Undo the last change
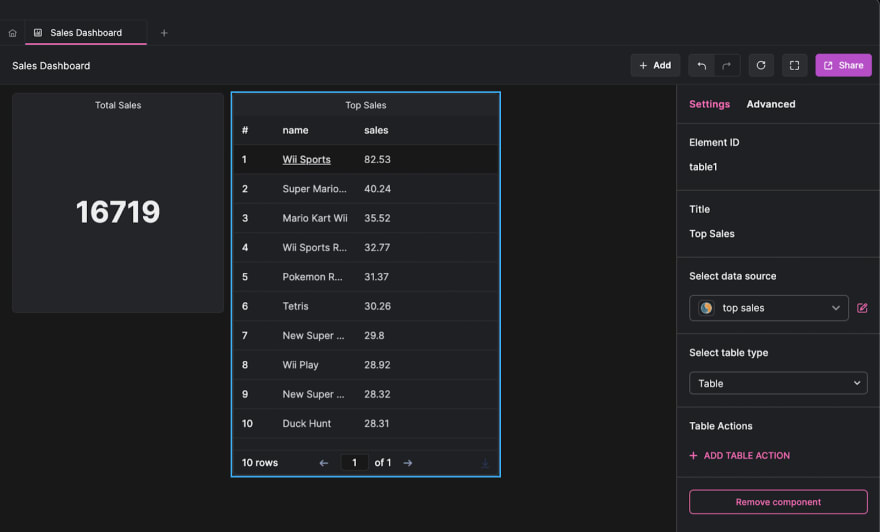Viewport: 880px width, 532px height. pyautogui.click(x=702, y=66)
